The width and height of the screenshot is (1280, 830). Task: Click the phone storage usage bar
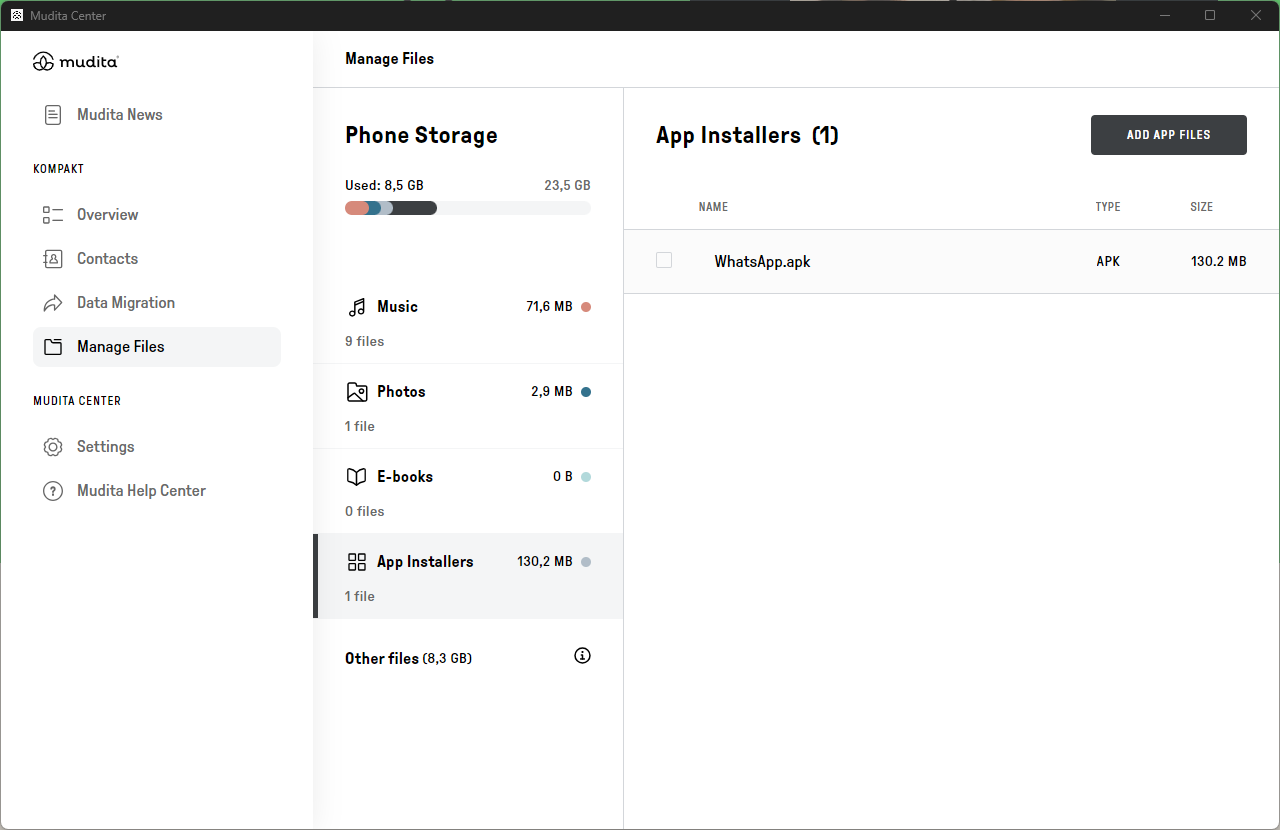[x=468, y=208]
